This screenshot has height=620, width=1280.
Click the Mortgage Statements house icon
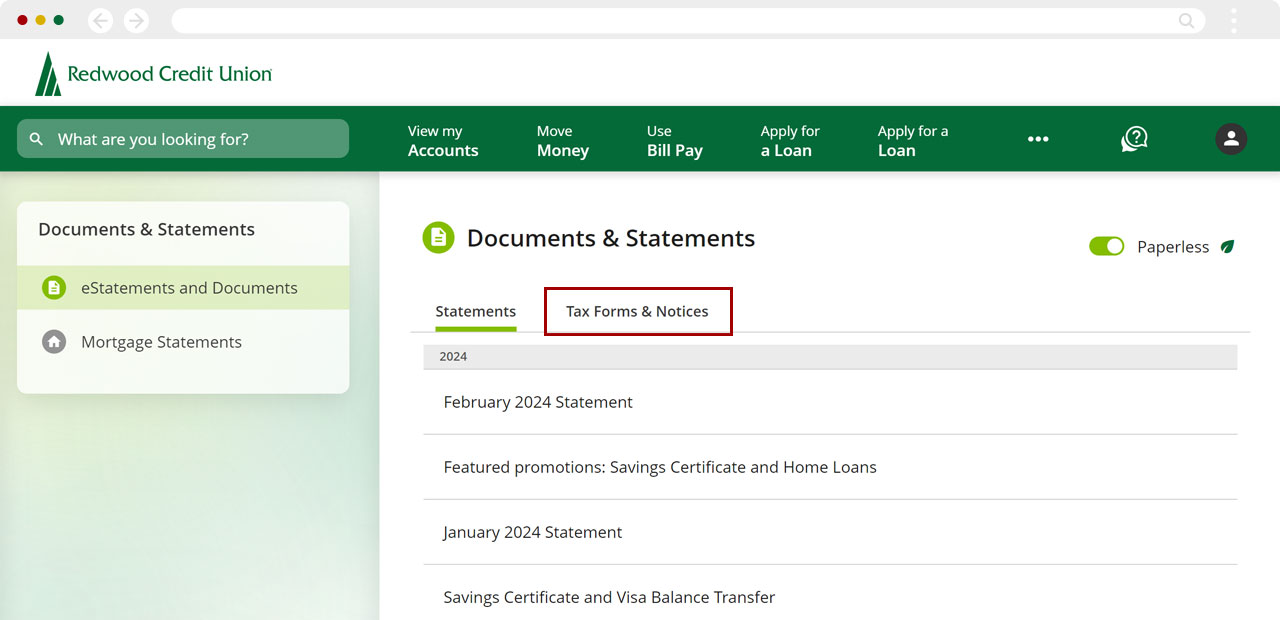click(x=54, y=342)
